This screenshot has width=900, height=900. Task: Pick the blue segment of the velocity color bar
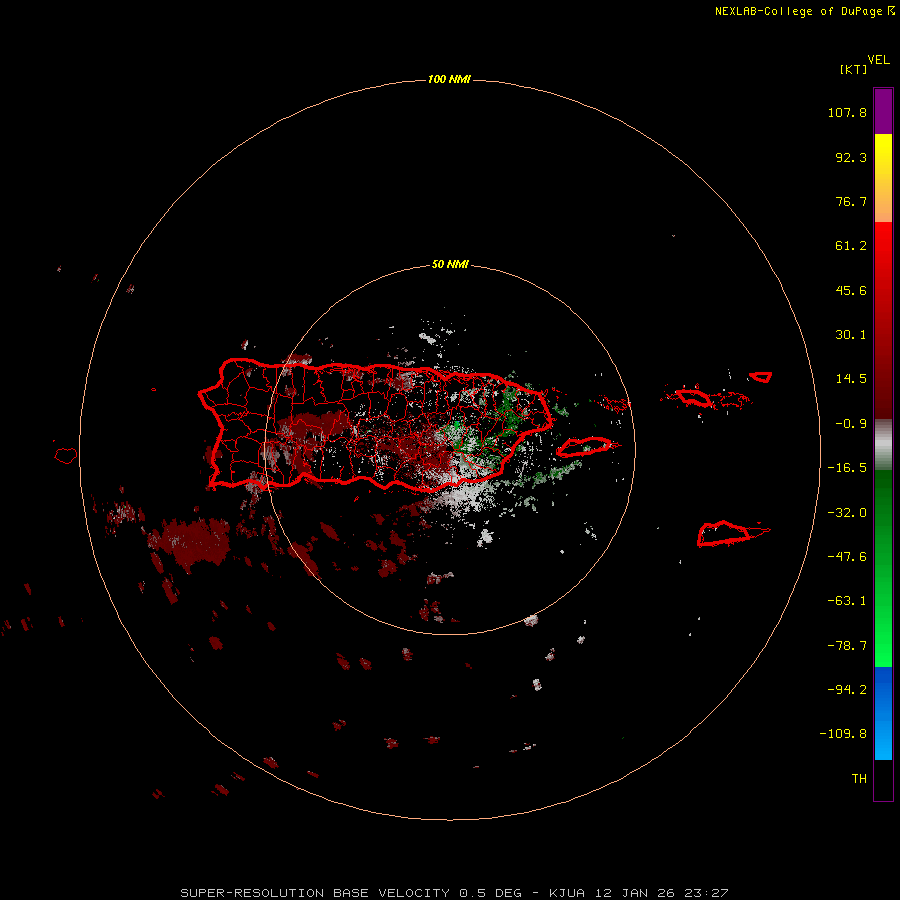[883, 713]
